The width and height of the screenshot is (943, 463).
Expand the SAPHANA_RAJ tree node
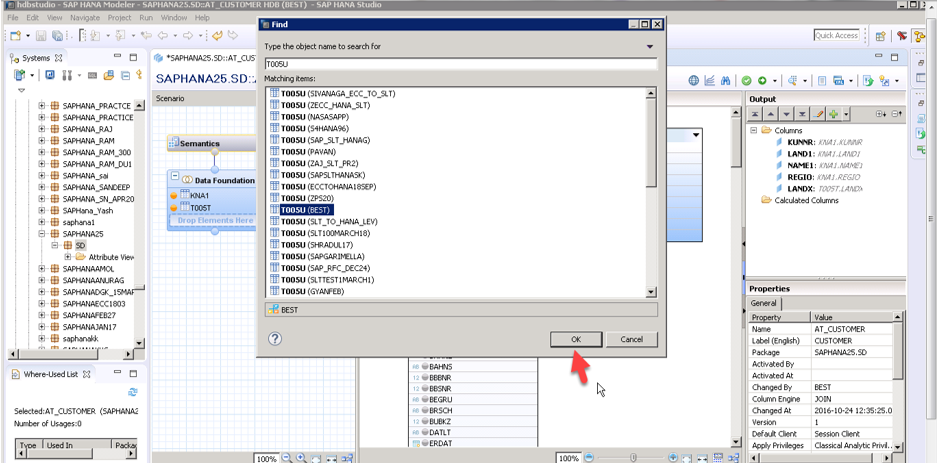click(x=42, y=129)
